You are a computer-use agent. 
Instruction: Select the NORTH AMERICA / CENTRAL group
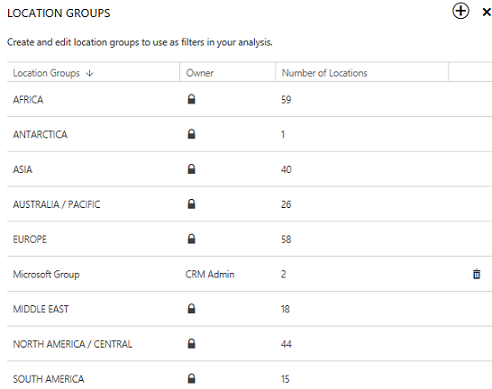(72, 344)
